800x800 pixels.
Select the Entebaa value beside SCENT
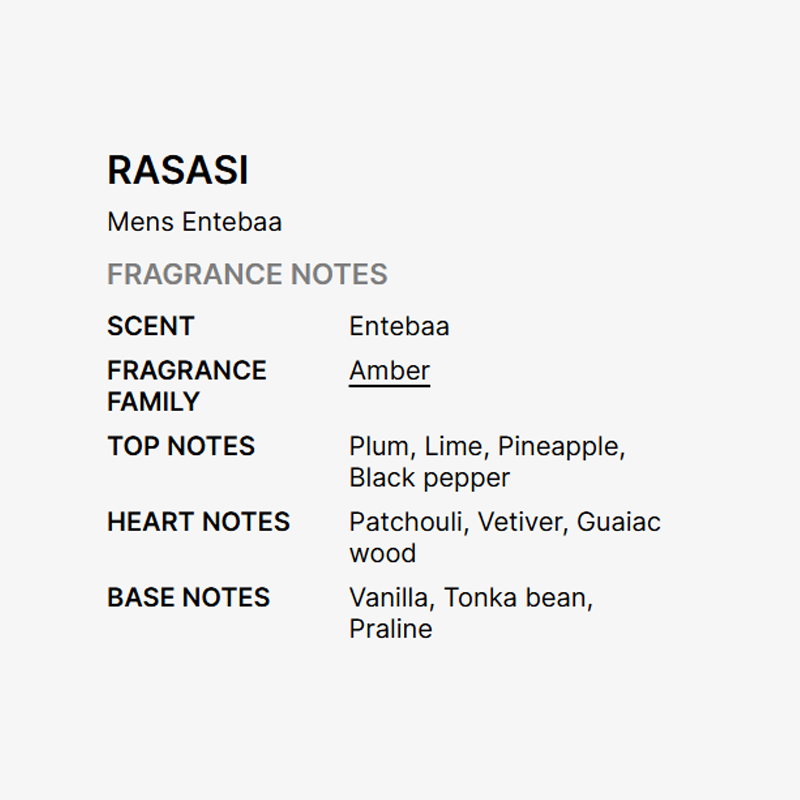(x=399, y=327)
